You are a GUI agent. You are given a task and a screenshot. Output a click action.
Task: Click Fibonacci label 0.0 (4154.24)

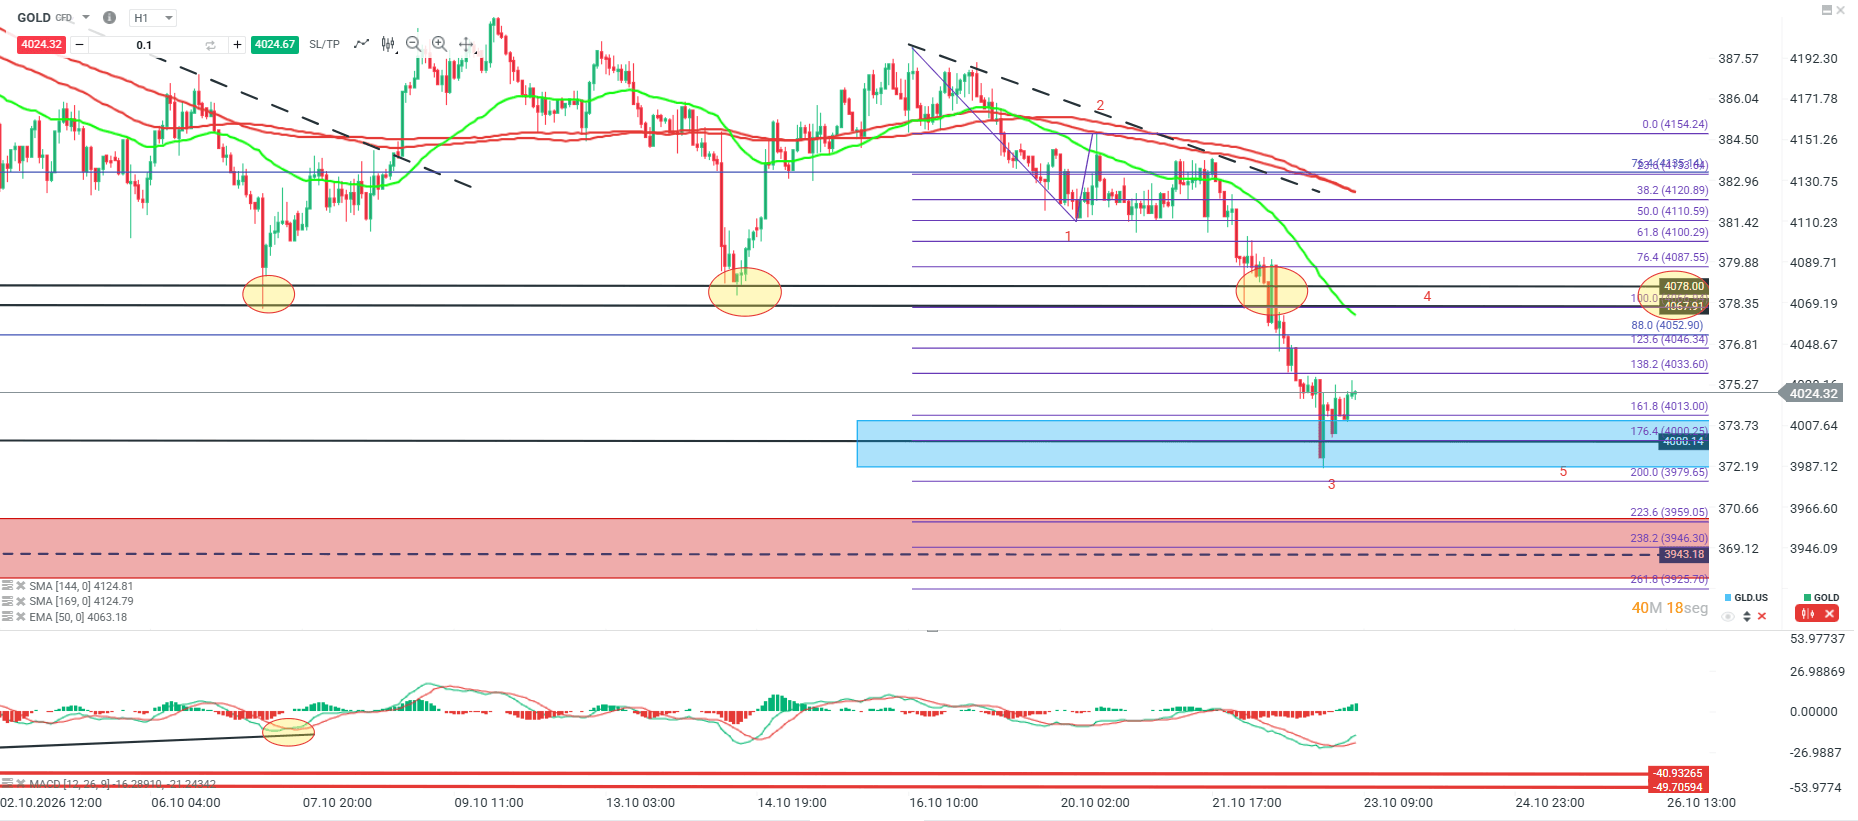1675,124
